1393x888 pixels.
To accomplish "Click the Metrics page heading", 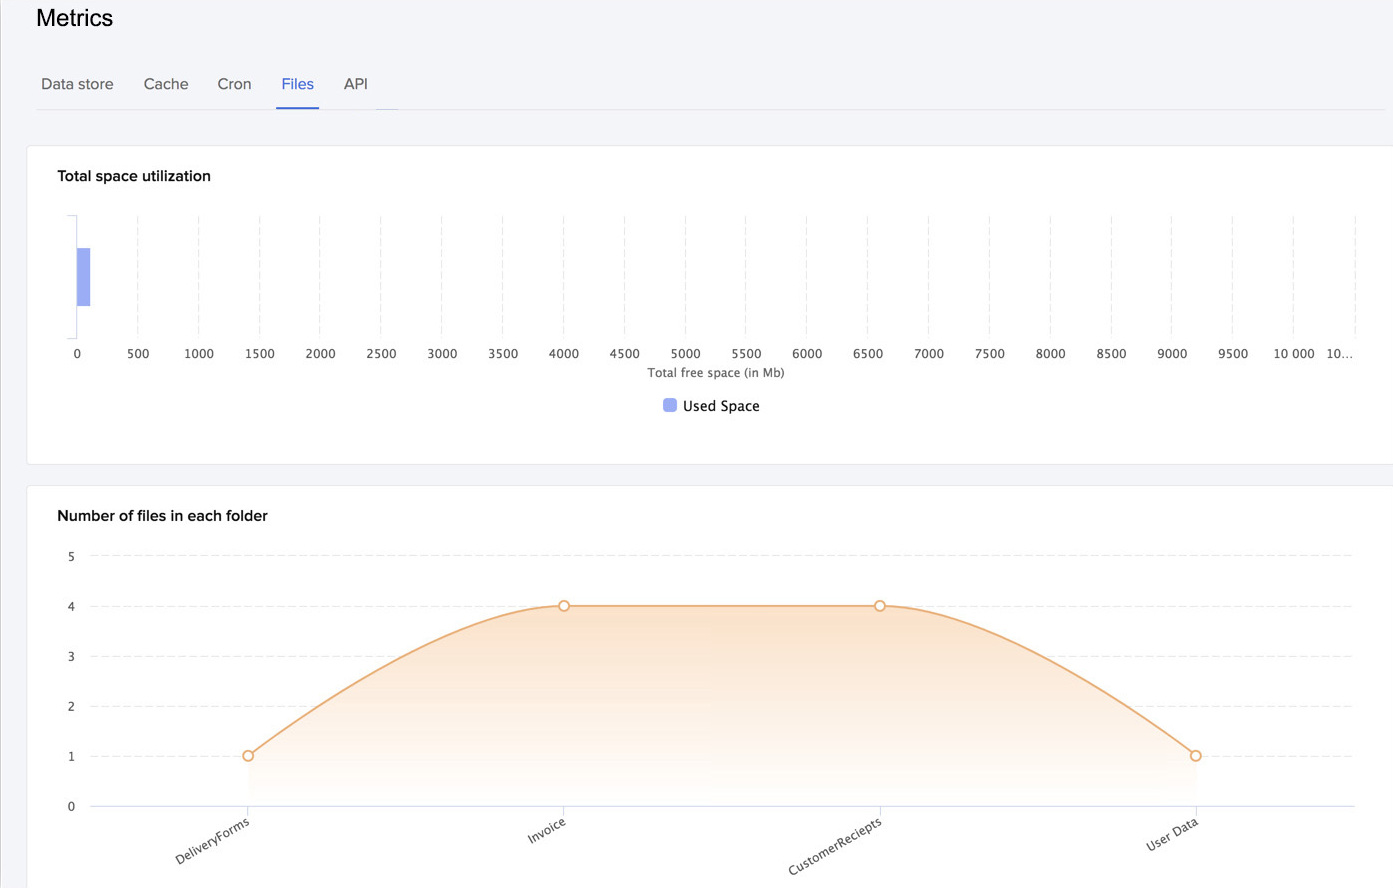I will (x=74, y=17).
